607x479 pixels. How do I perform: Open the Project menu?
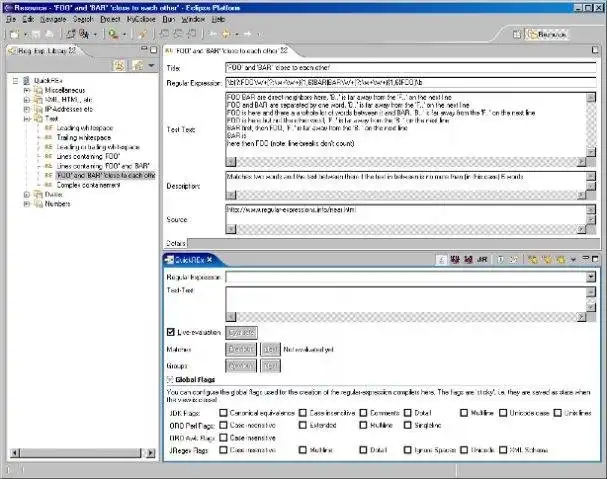point(110,19)
